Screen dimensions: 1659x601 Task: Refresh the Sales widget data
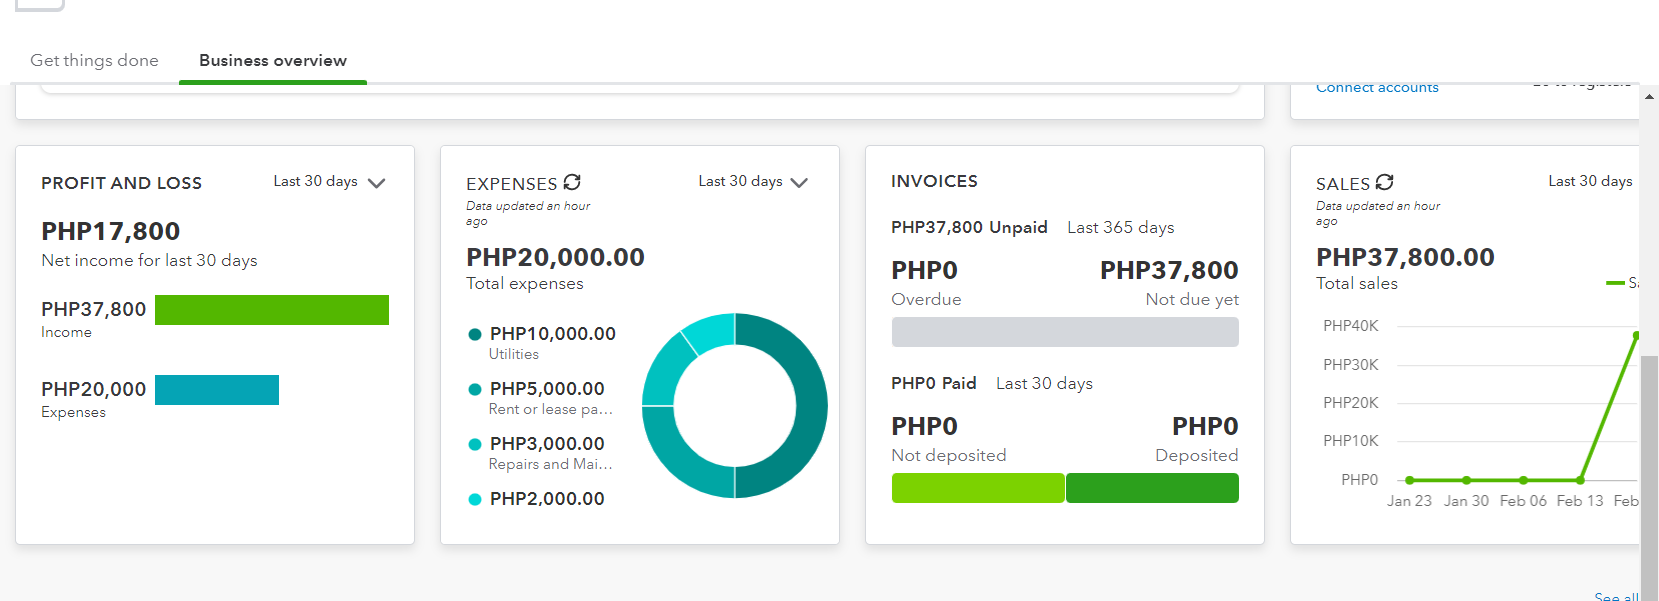[x=1384, y=182]
